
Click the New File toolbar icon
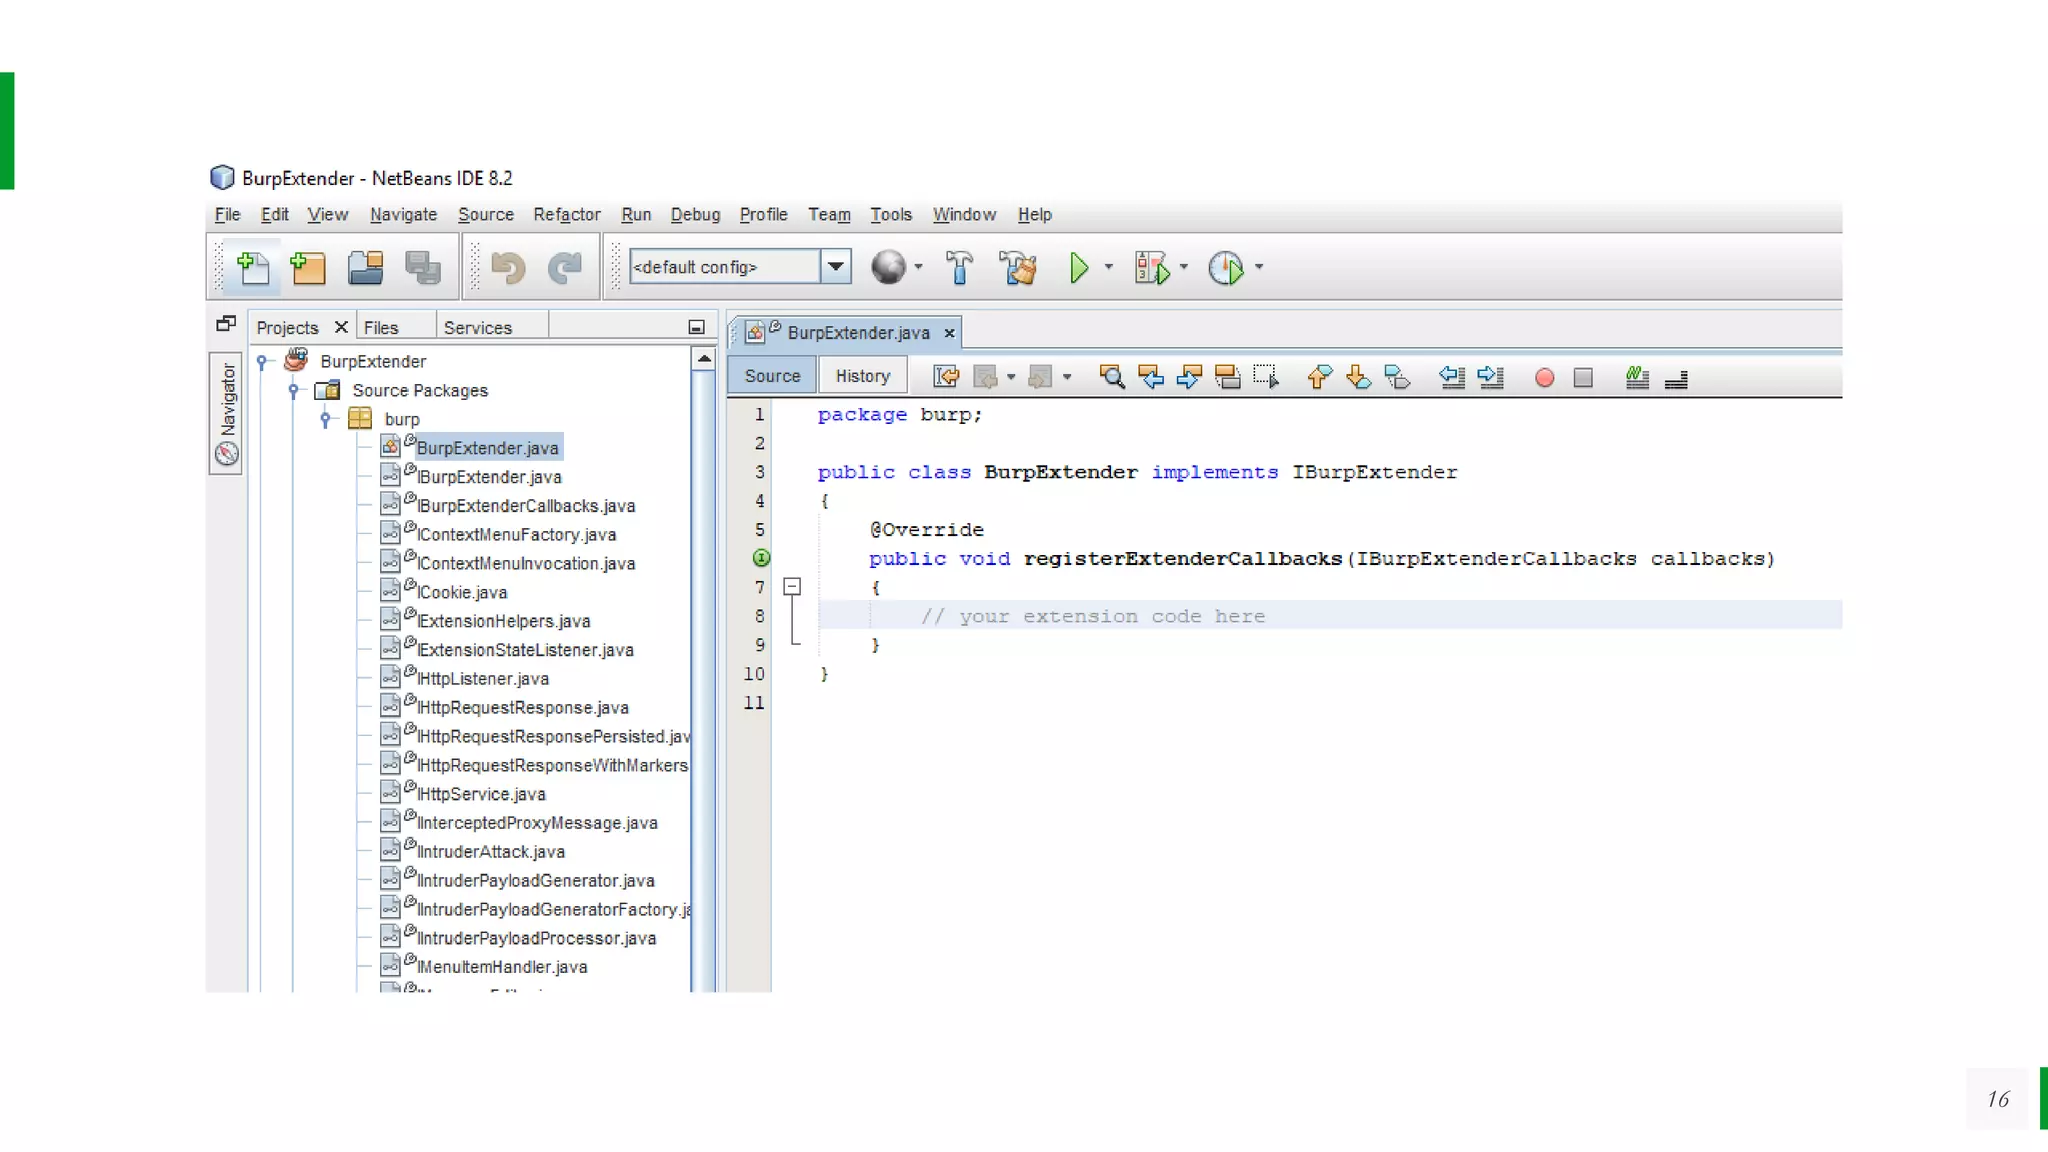pos(252,267)
